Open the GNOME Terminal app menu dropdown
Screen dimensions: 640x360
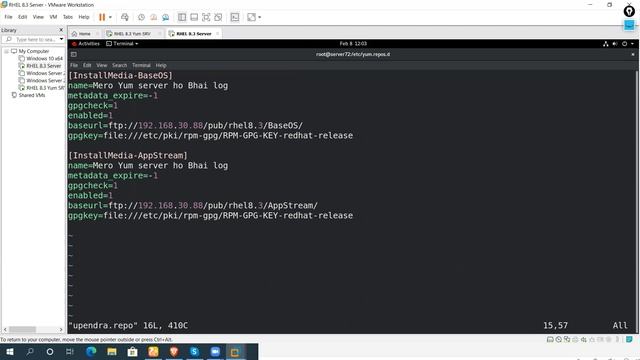tap(122, 44)
